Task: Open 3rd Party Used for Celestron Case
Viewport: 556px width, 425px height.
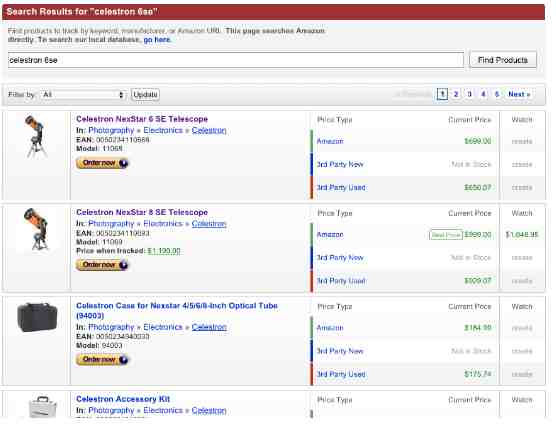Action: [x=341, y=374]
